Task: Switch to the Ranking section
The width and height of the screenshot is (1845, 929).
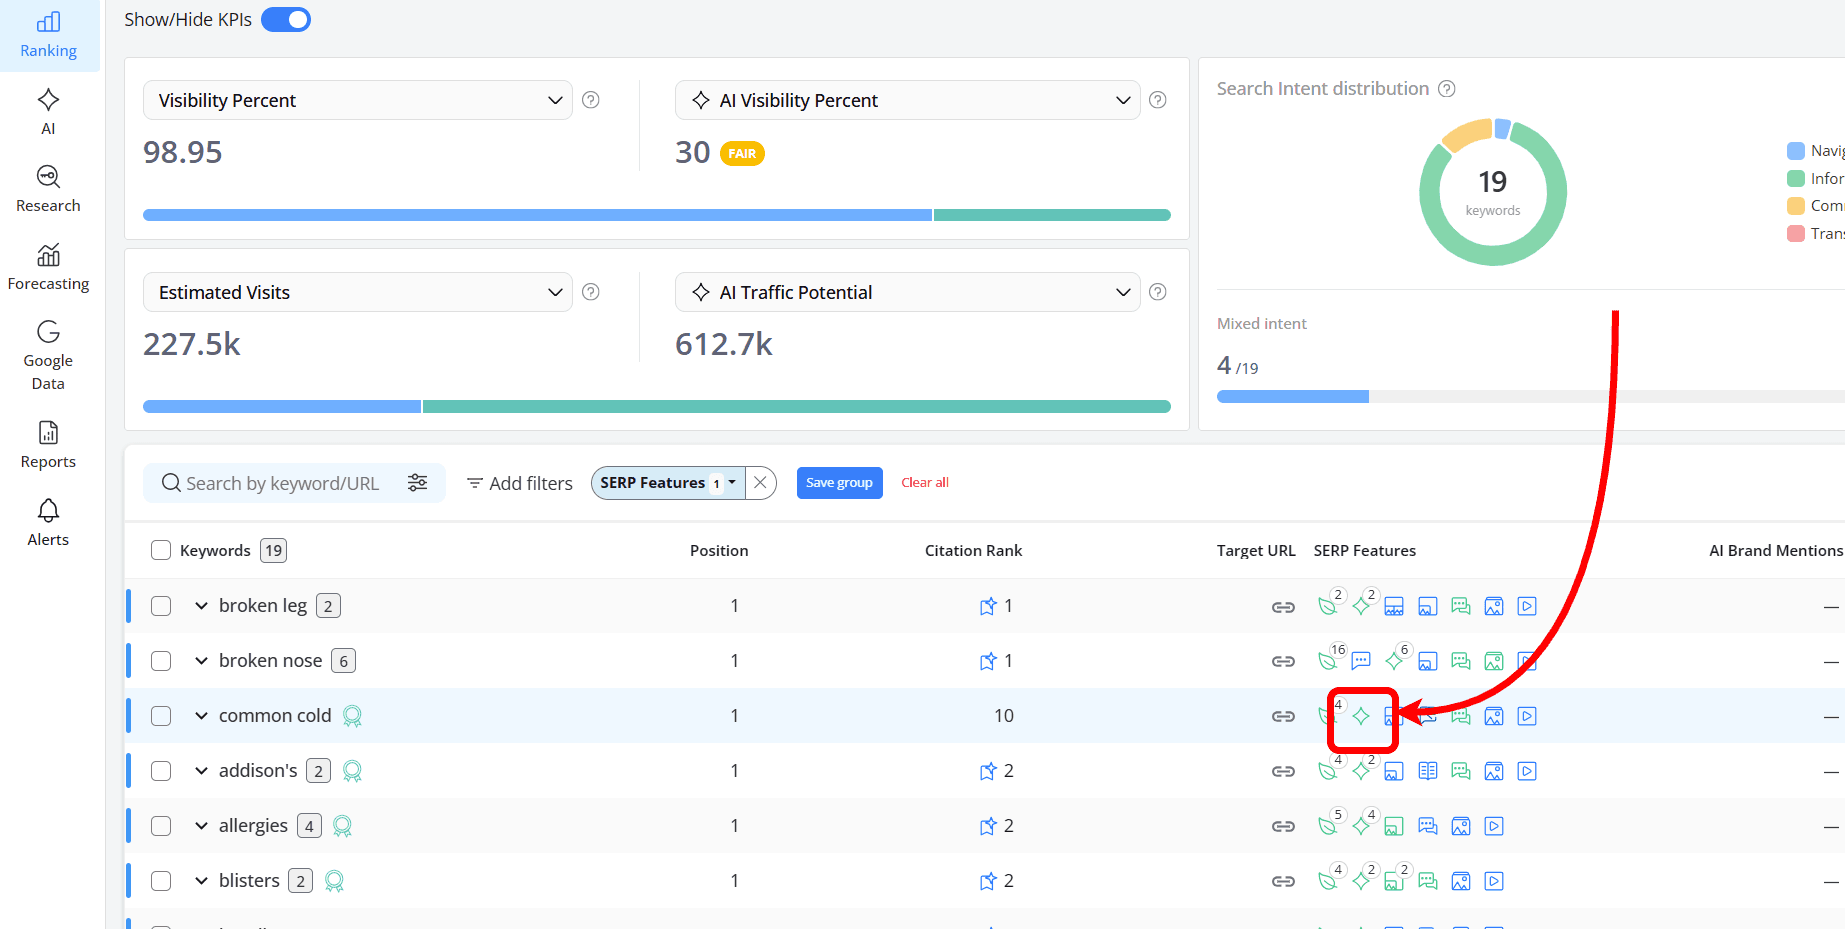Action: coord(49,35)
